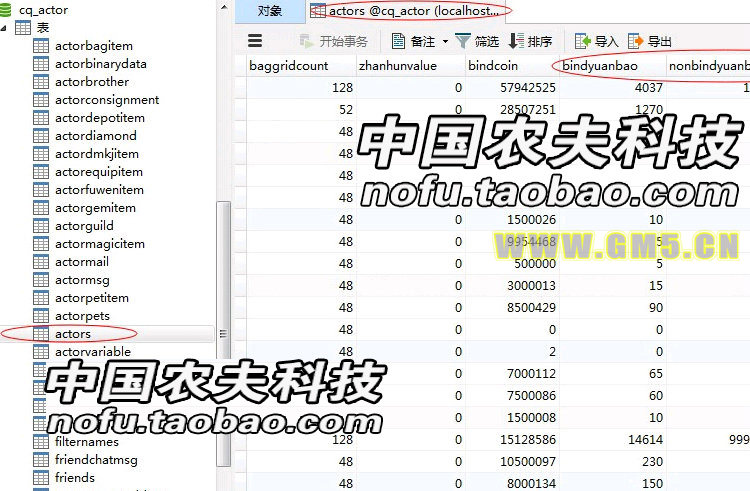Click the 筛选 filter funnel icon
The image size is (750, 491).
[463, 42]
